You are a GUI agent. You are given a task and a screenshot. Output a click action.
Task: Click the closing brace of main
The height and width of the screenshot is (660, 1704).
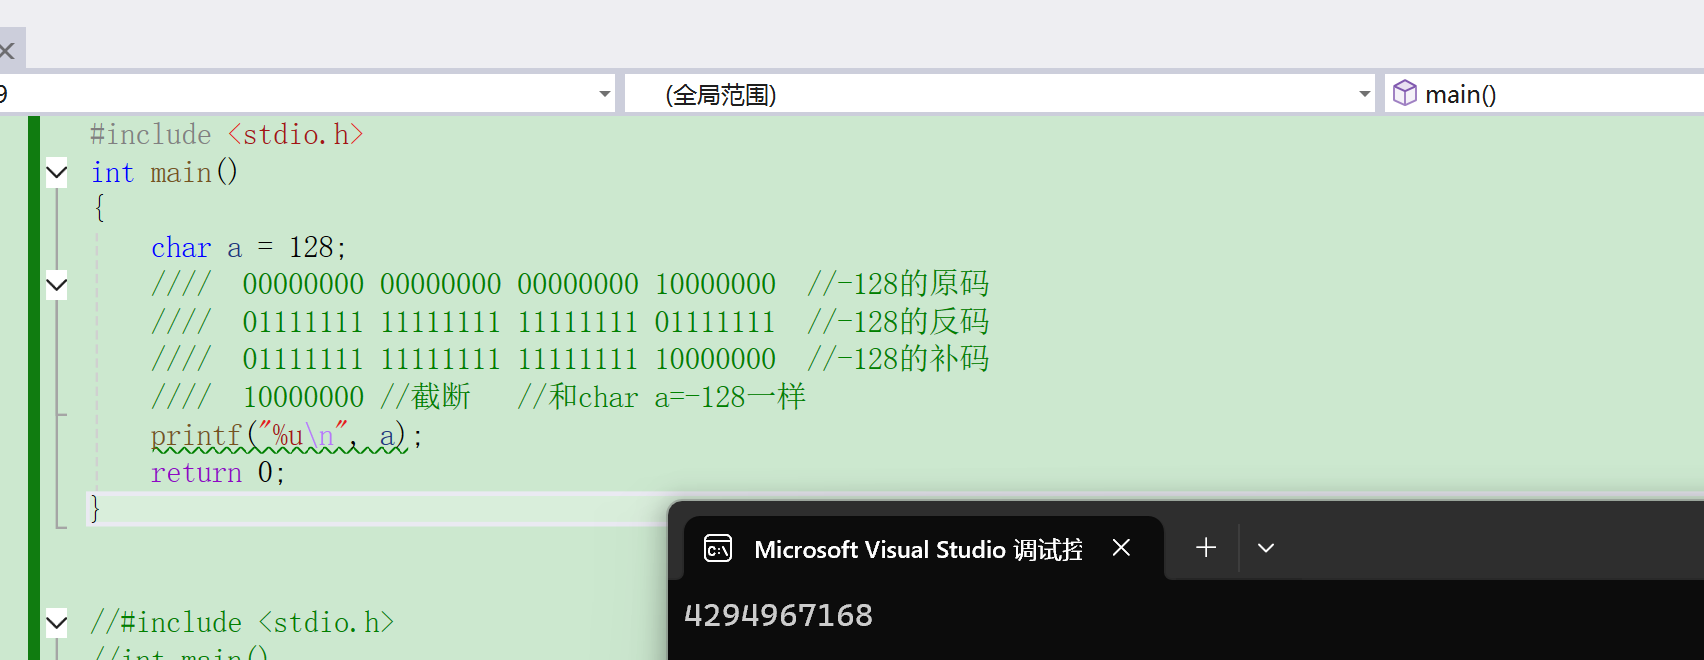point(95,508)
